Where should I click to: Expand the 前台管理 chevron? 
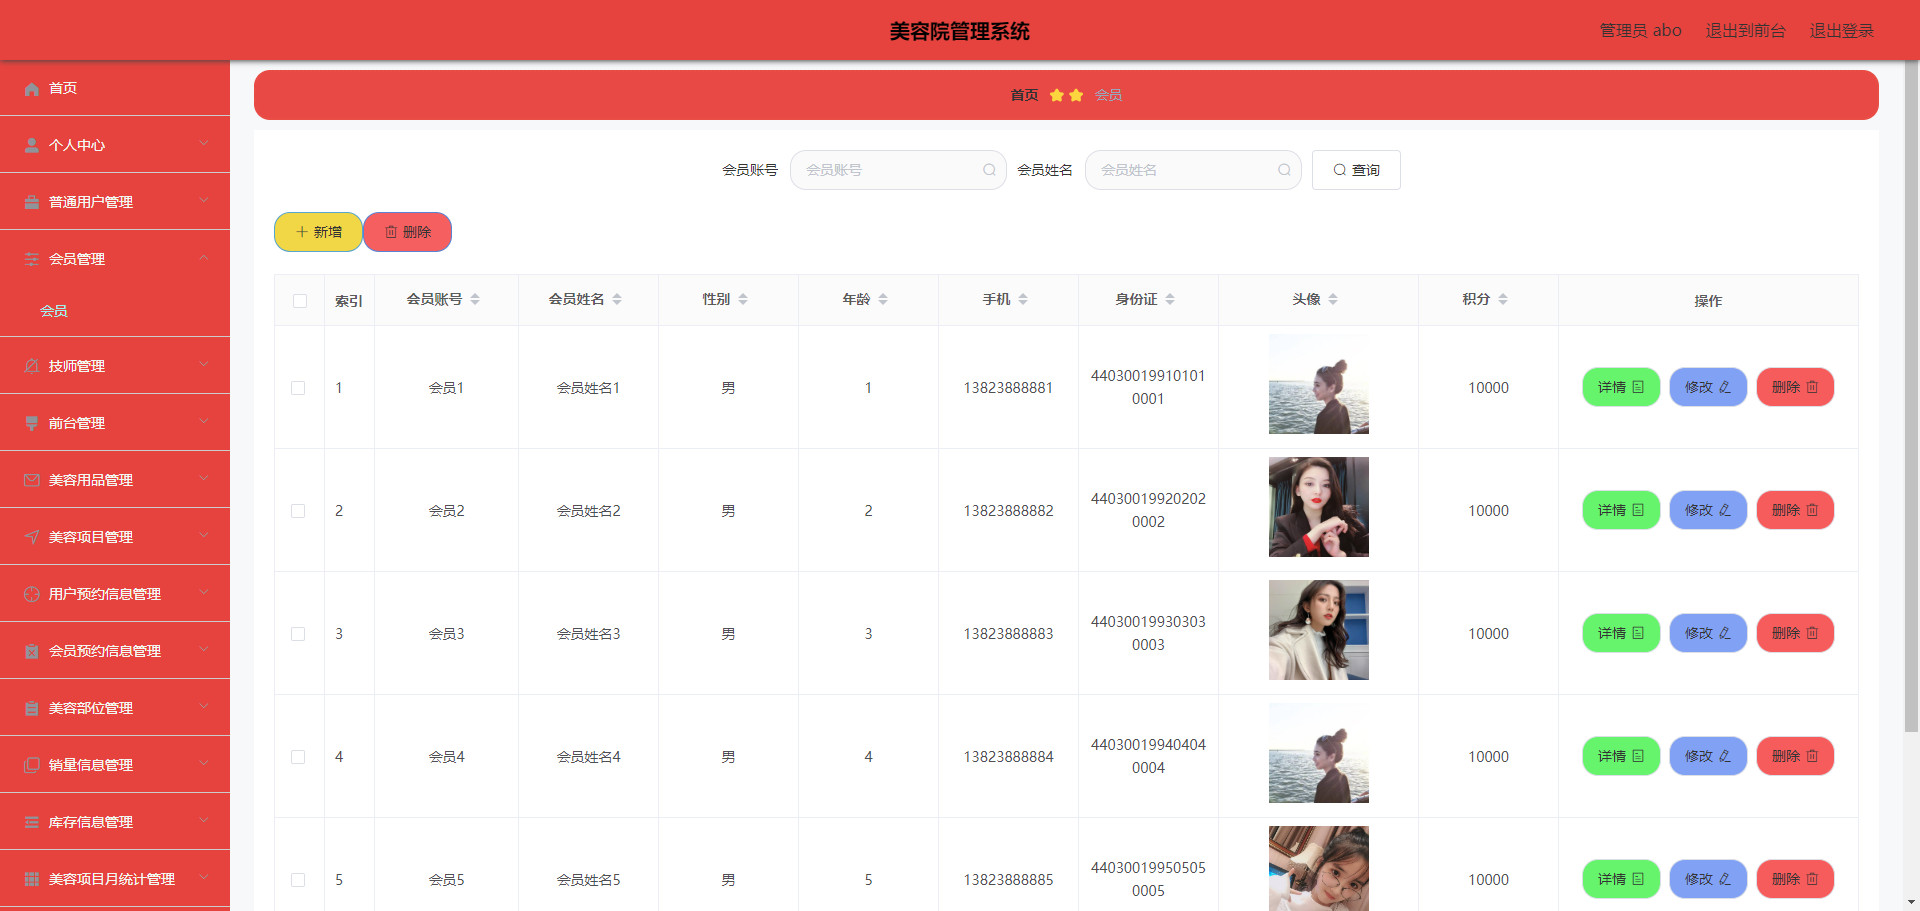[204, 422]
